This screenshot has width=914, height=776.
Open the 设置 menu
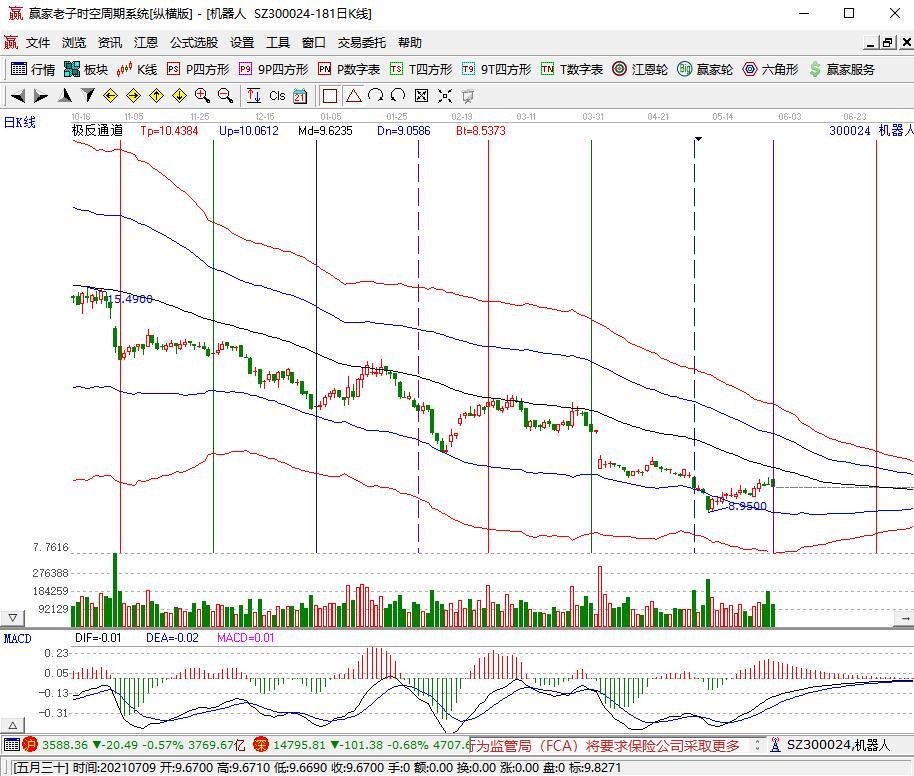[242, 43]
